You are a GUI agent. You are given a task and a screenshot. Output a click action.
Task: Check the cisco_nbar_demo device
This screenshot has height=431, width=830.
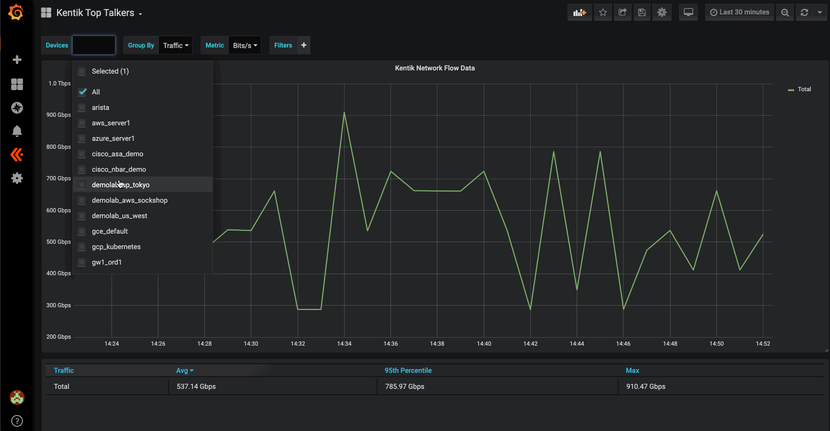pyautogui.click(x=82, y=169)
